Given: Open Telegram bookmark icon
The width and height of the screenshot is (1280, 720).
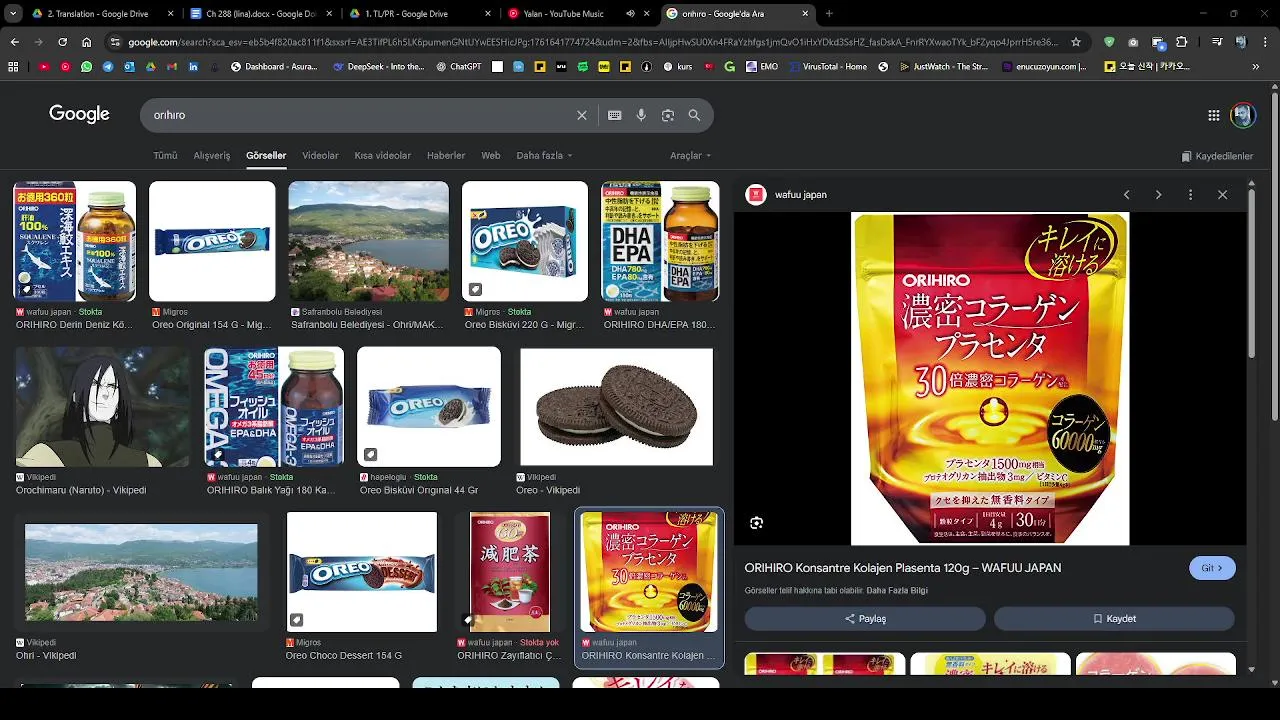Looking at the screenshot, I should coord(108,67).
